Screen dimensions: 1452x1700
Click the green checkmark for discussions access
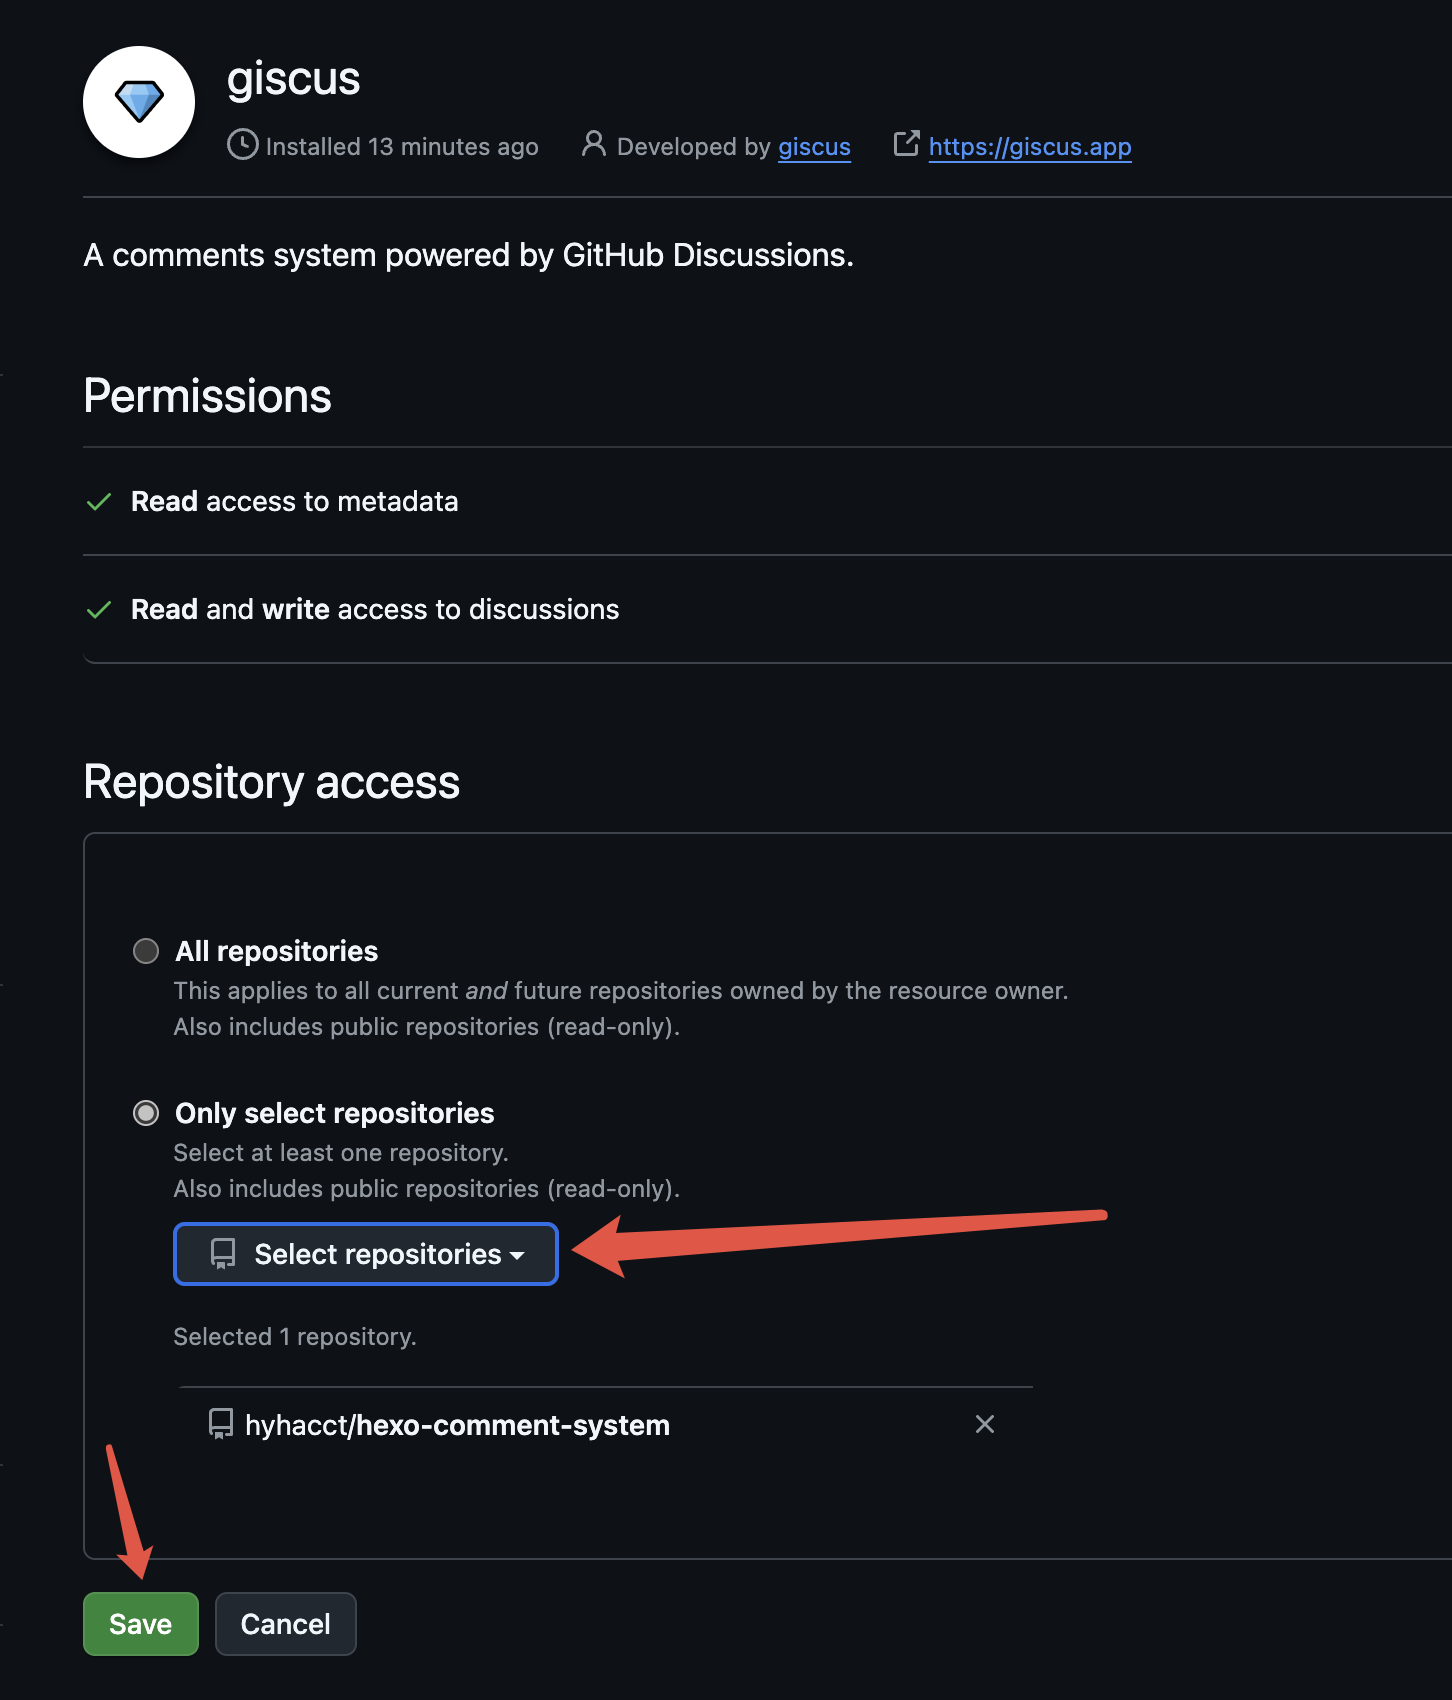coord(99,610)
